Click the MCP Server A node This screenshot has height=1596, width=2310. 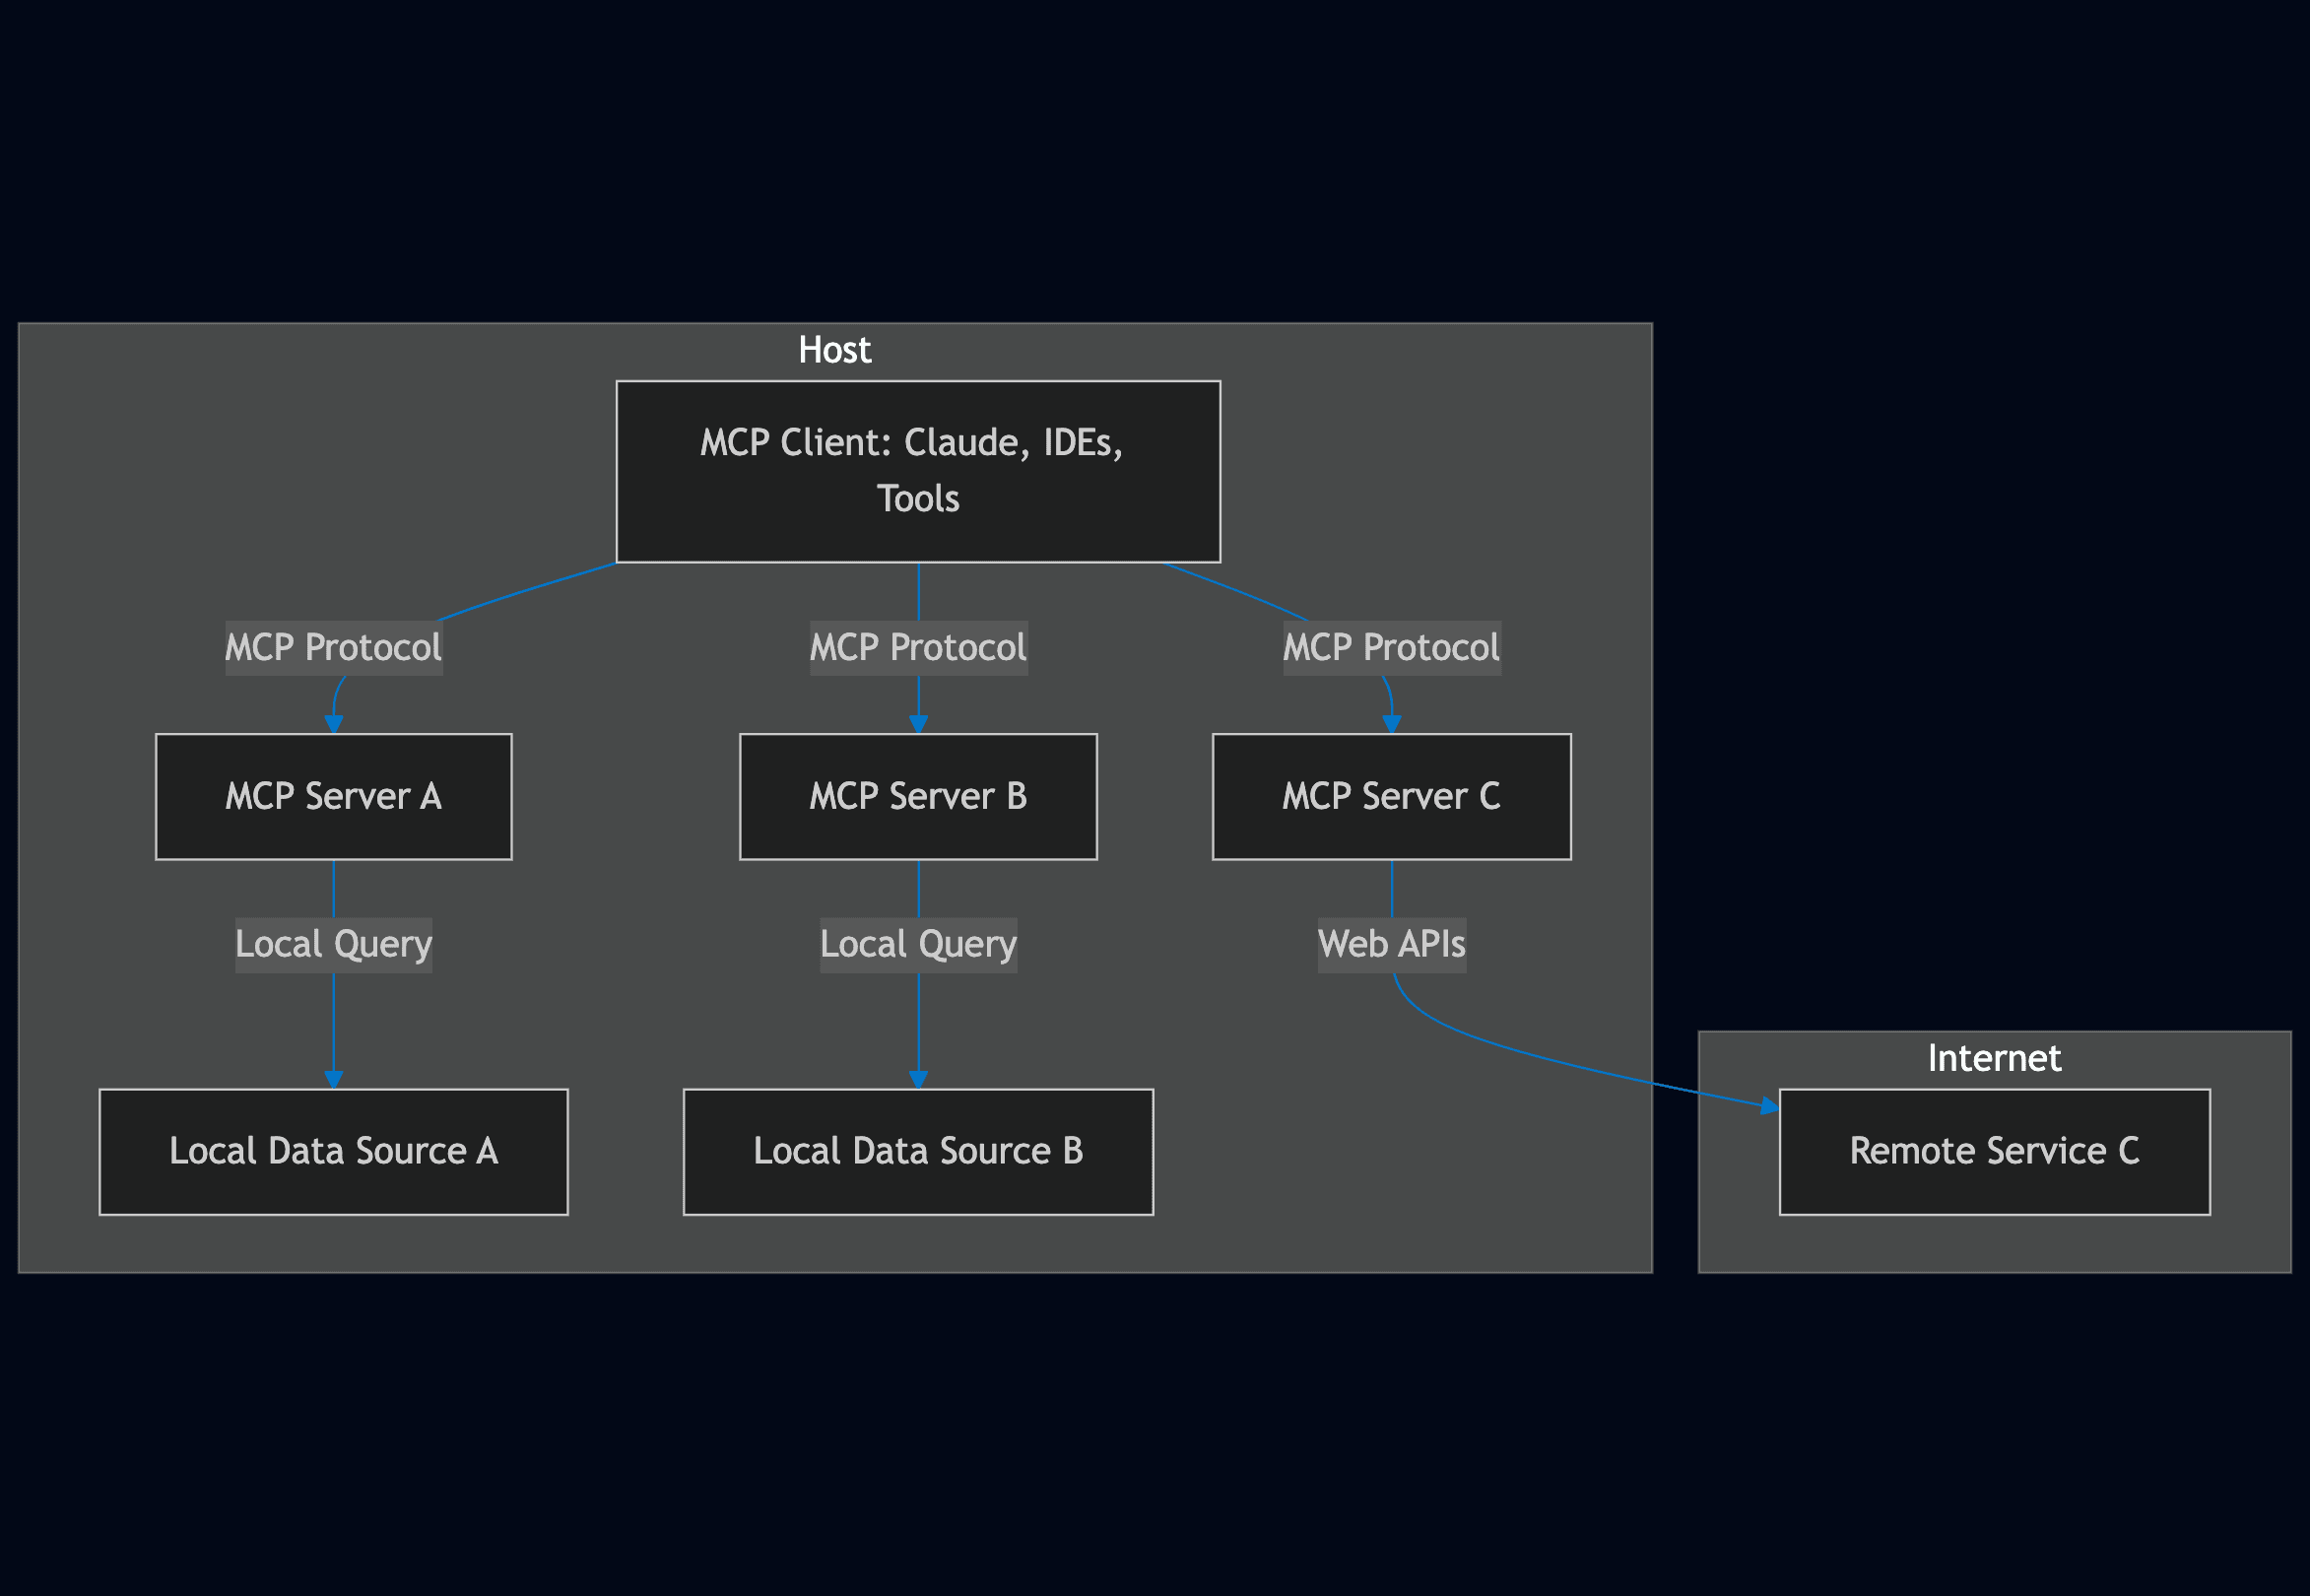(x=333, y=796)
